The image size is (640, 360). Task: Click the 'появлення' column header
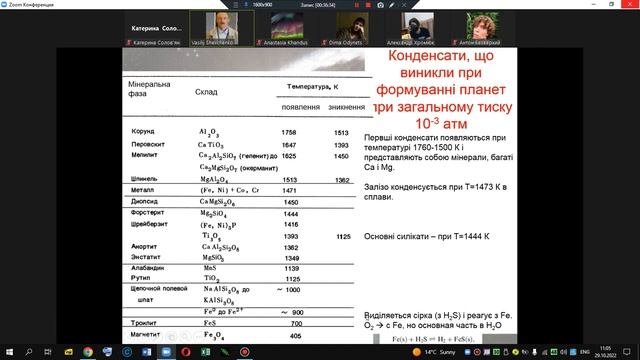tap(300, 107)
